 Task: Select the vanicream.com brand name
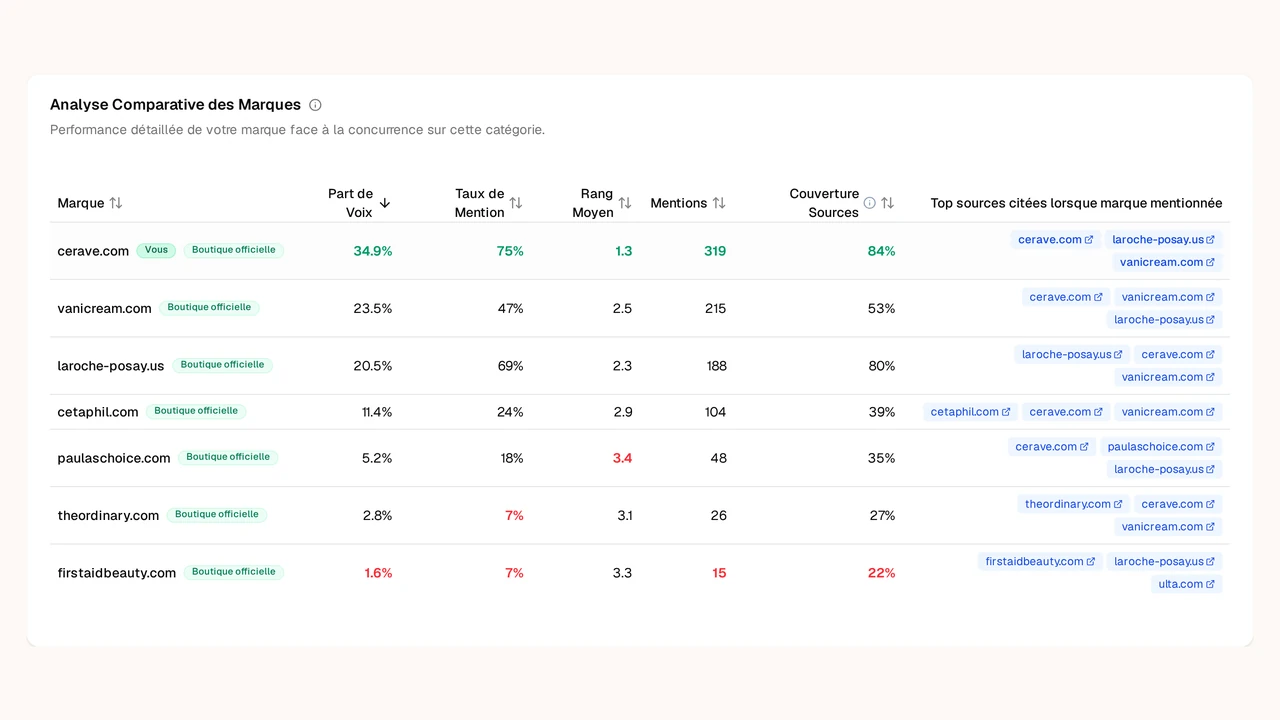pyautogui.click(x=105, y=308)
